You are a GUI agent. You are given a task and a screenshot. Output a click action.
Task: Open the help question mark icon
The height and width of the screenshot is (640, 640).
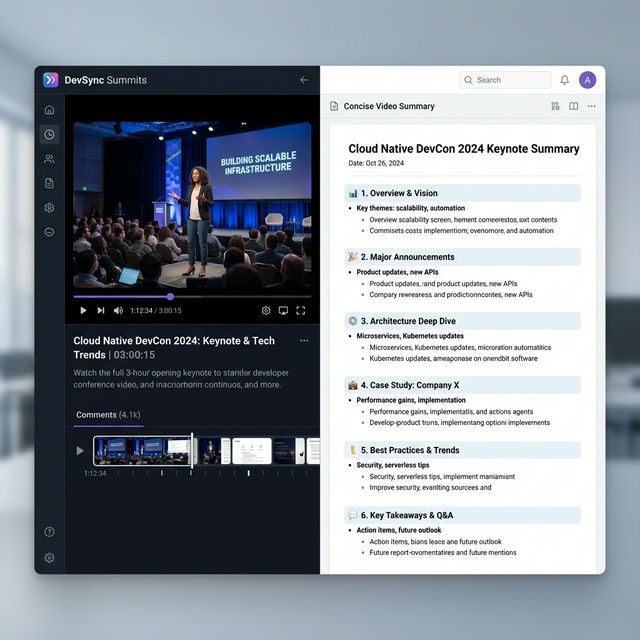[49, 532]
